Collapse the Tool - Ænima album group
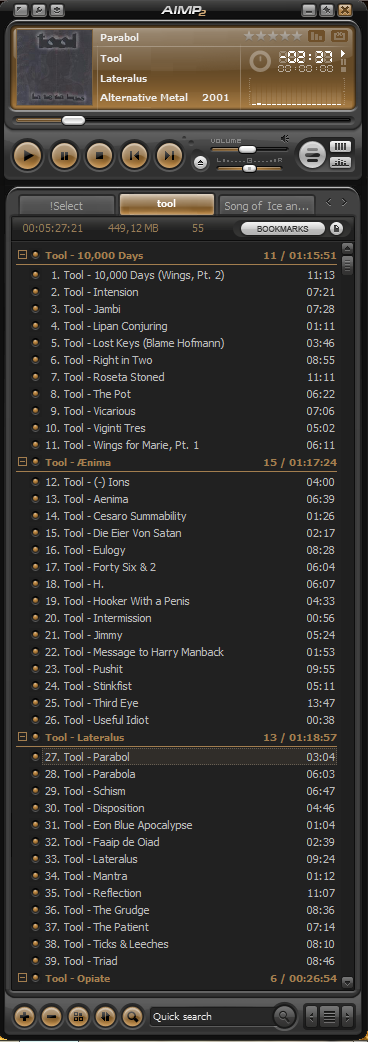The image size is (368, 1042). (x=22, y=461)
